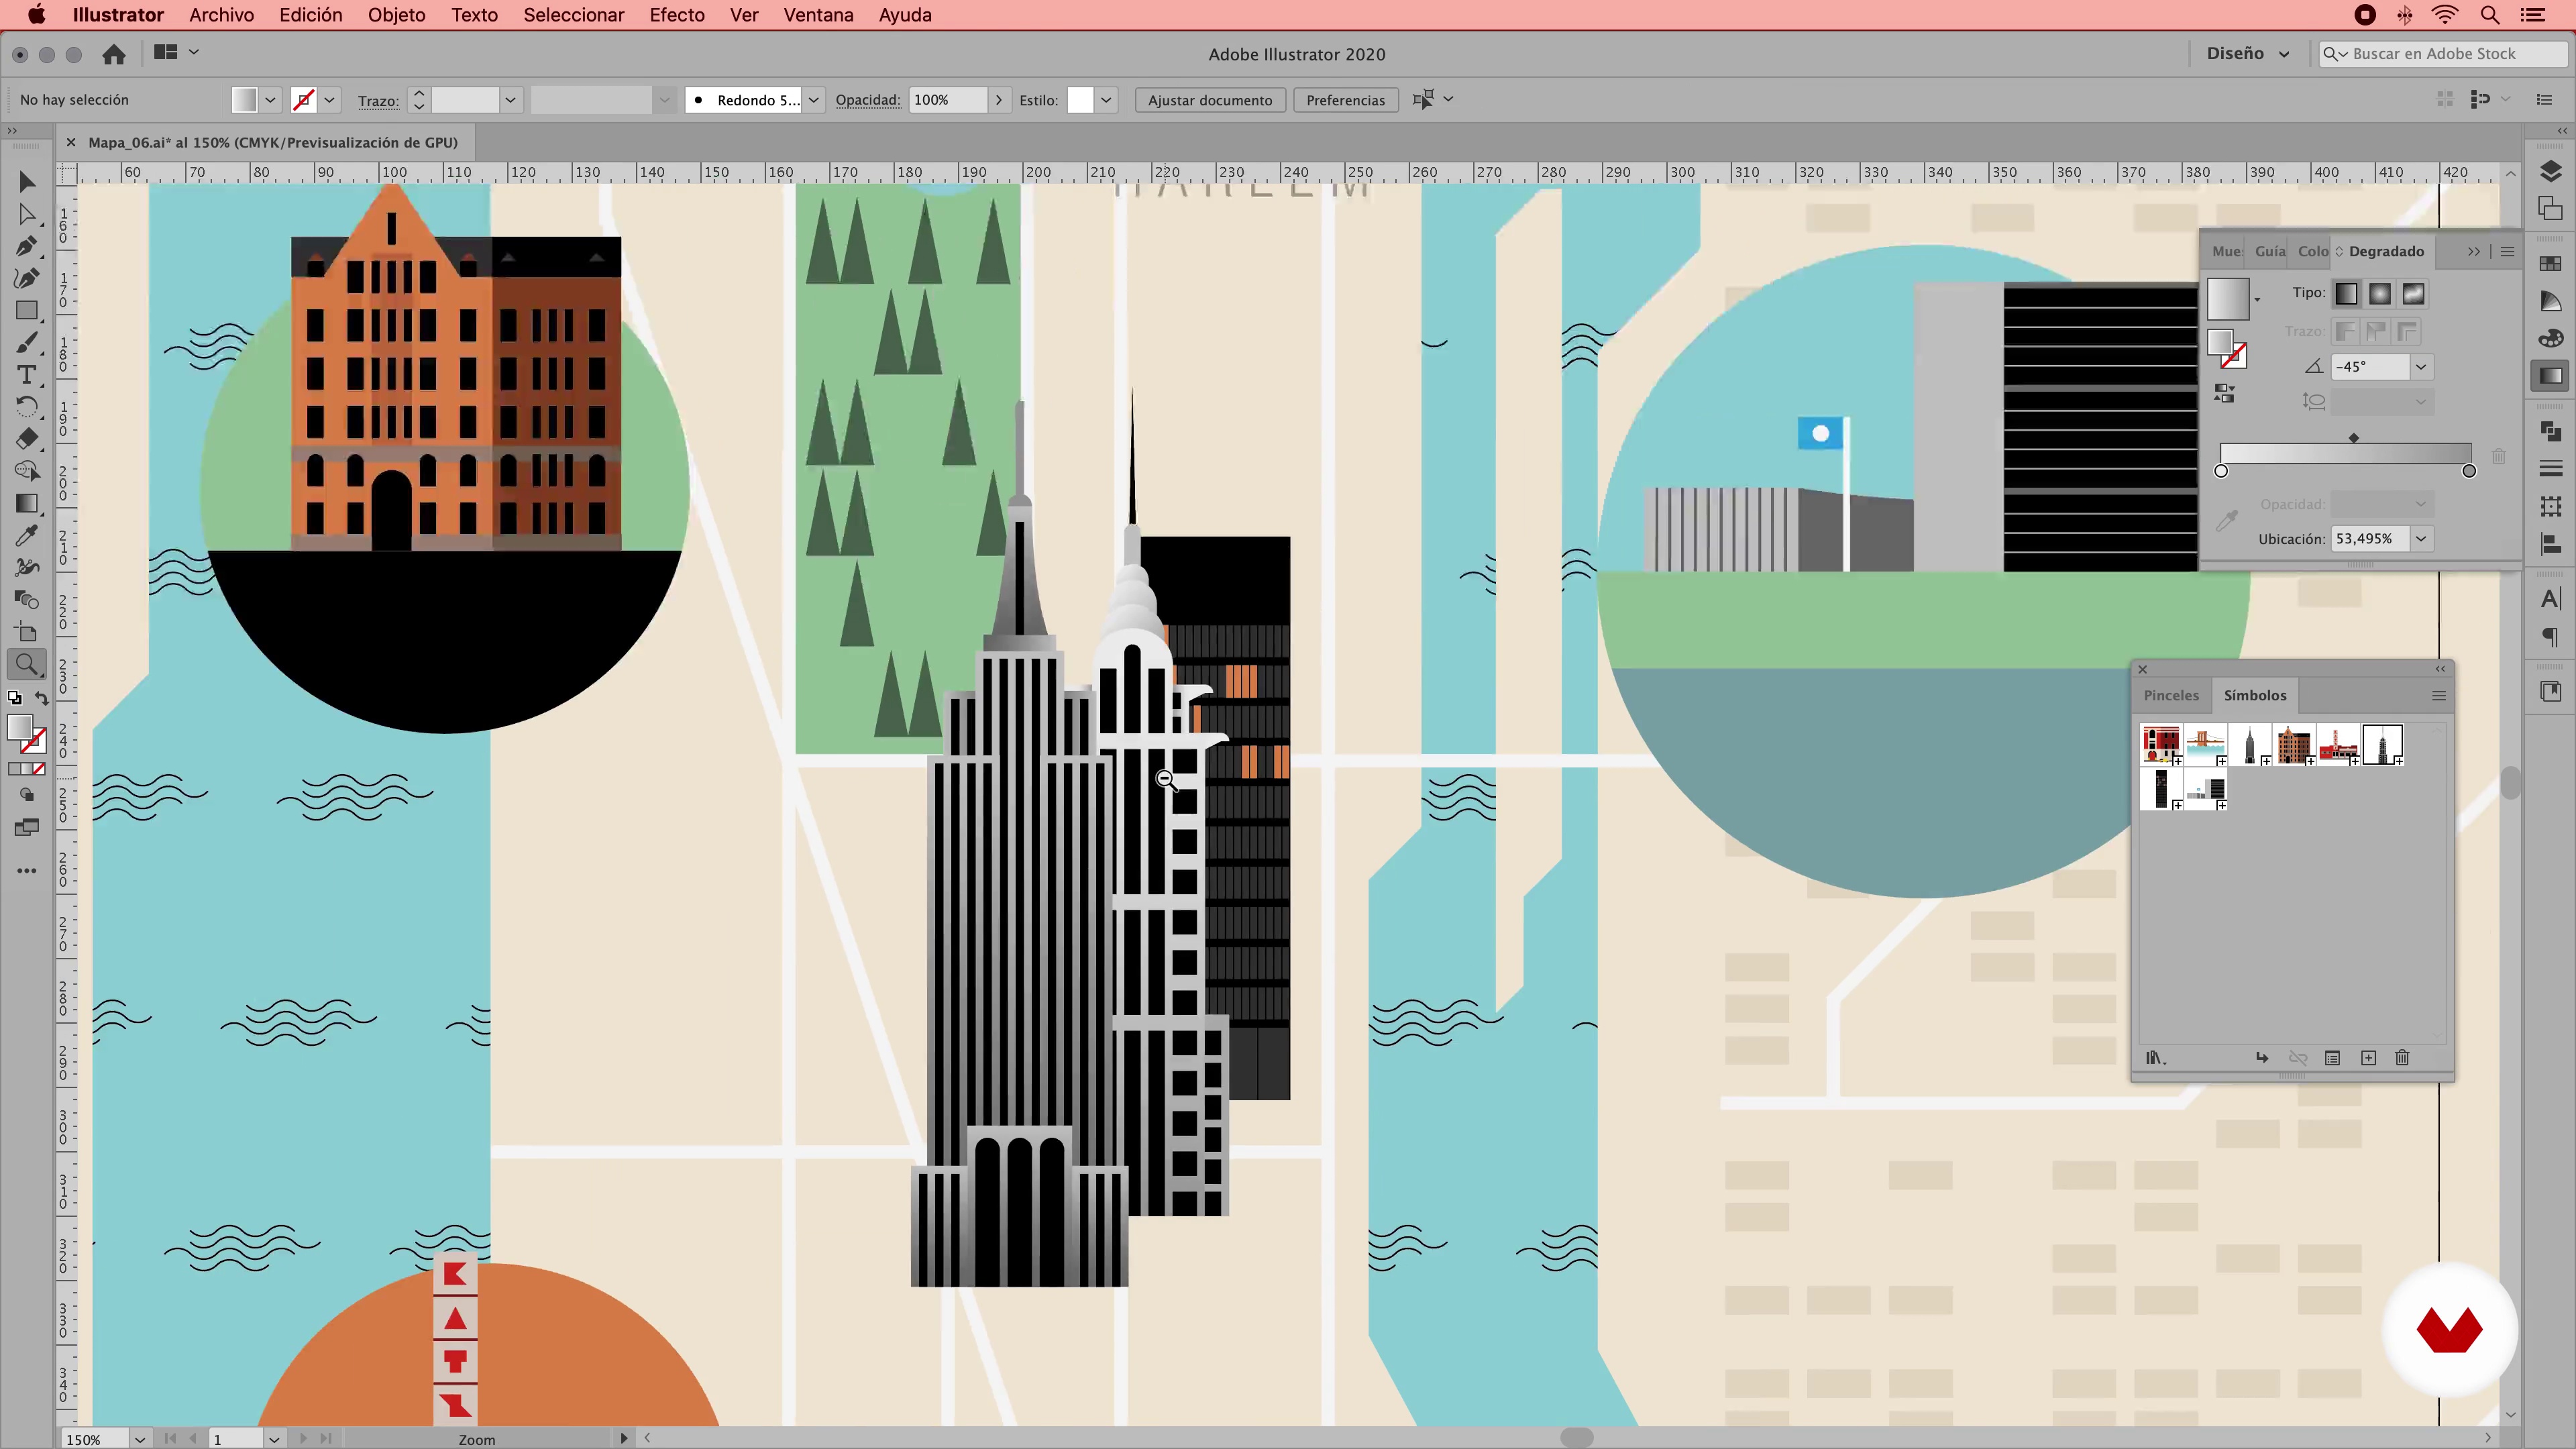This screenshot has width=2576, height=1449.
Task: Select the Rectangle tool
Action: pyautogui.click(x=27, y=311)
